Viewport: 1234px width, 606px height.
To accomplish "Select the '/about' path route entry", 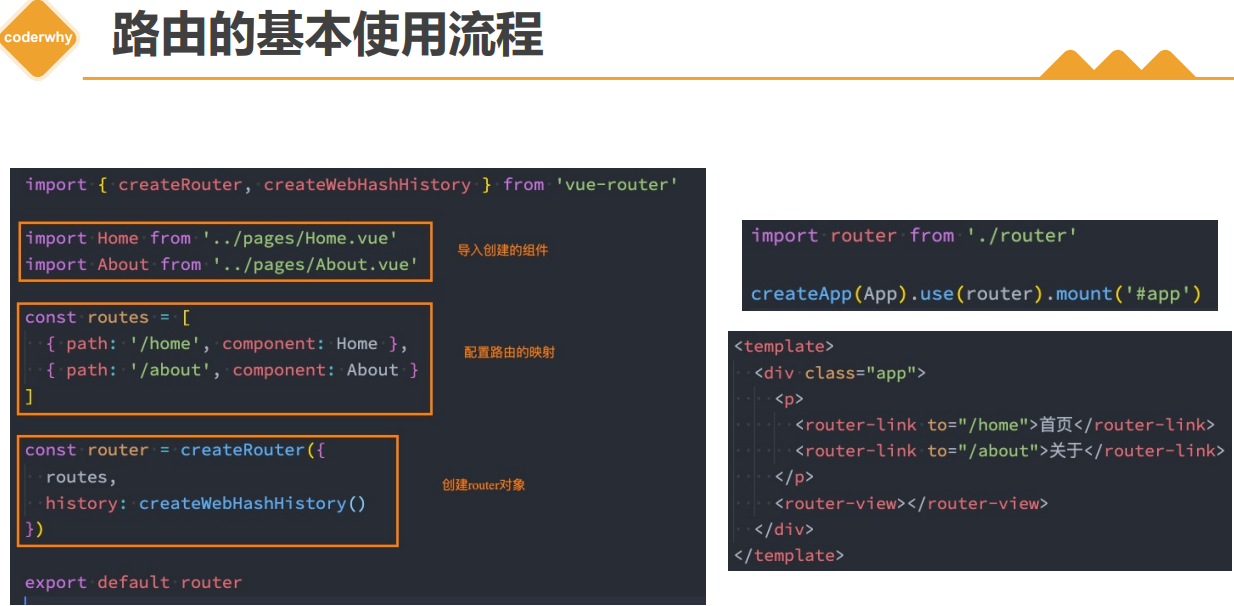I will tap(232, 370).
